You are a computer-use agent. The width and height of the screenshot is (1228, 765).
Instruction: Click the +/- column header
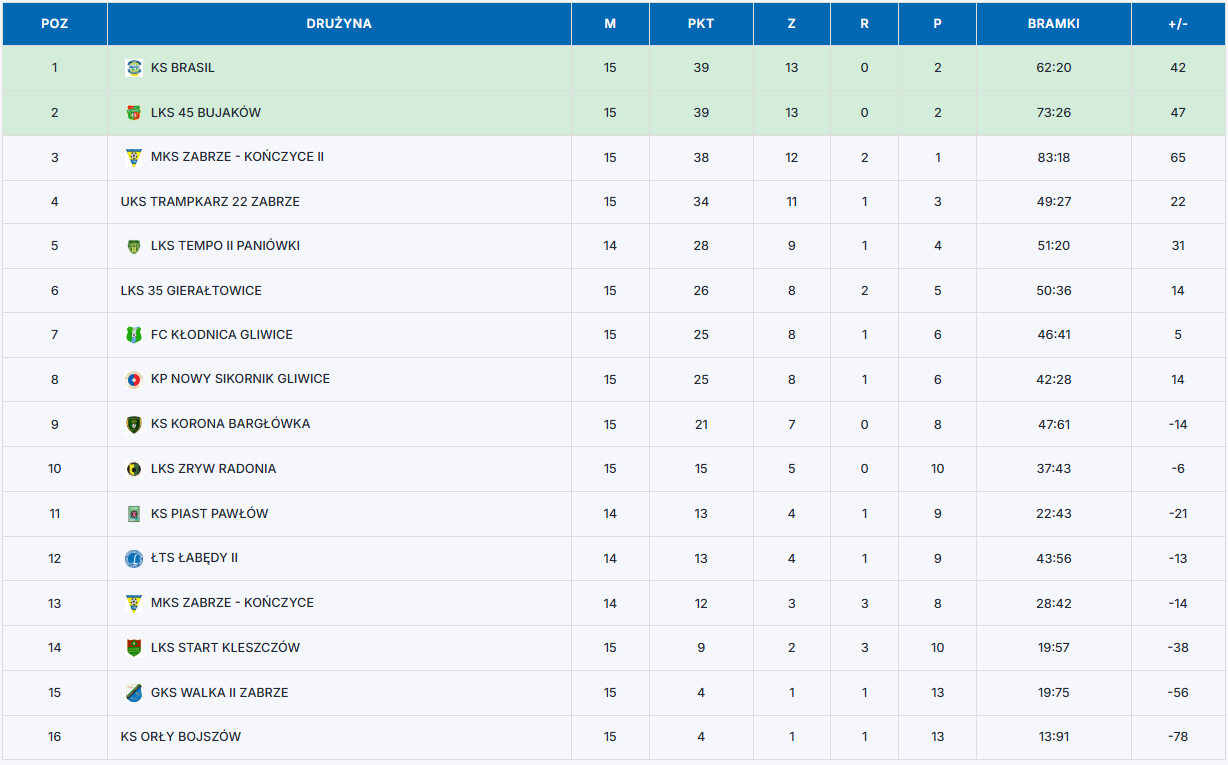point(1177,24)
